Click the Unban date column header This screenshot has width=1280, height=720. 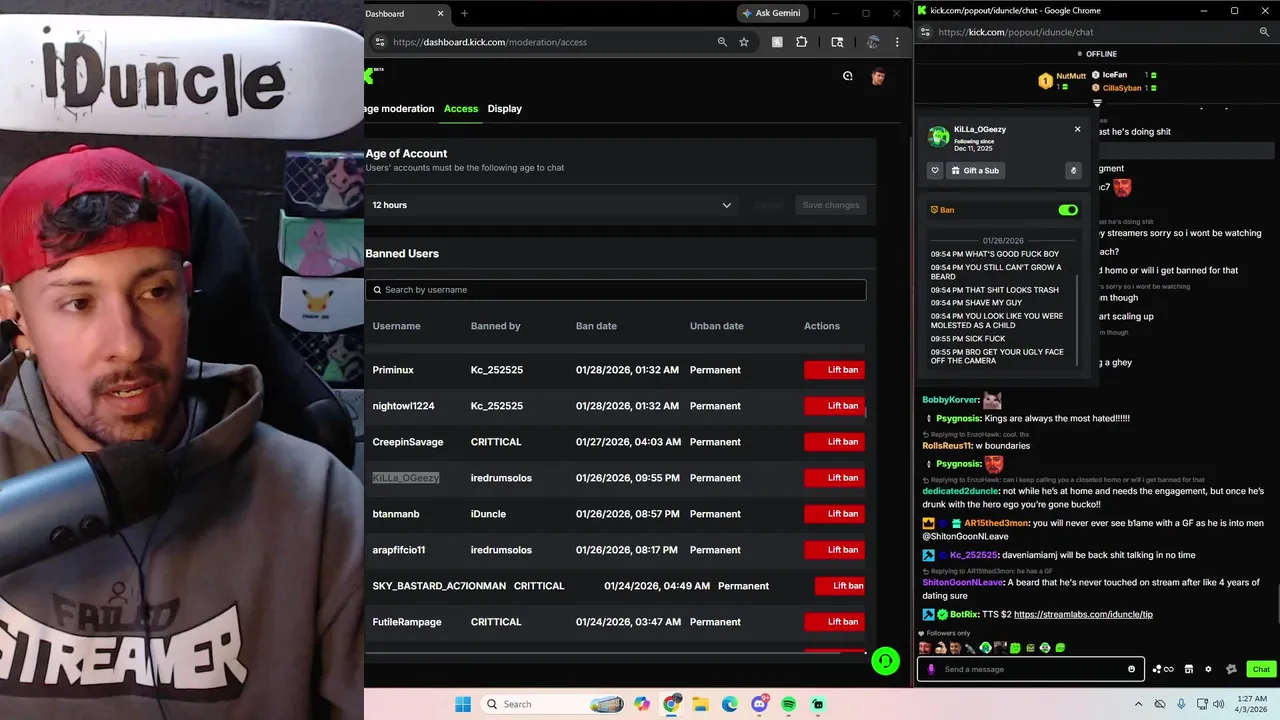[x=717, y=326]
